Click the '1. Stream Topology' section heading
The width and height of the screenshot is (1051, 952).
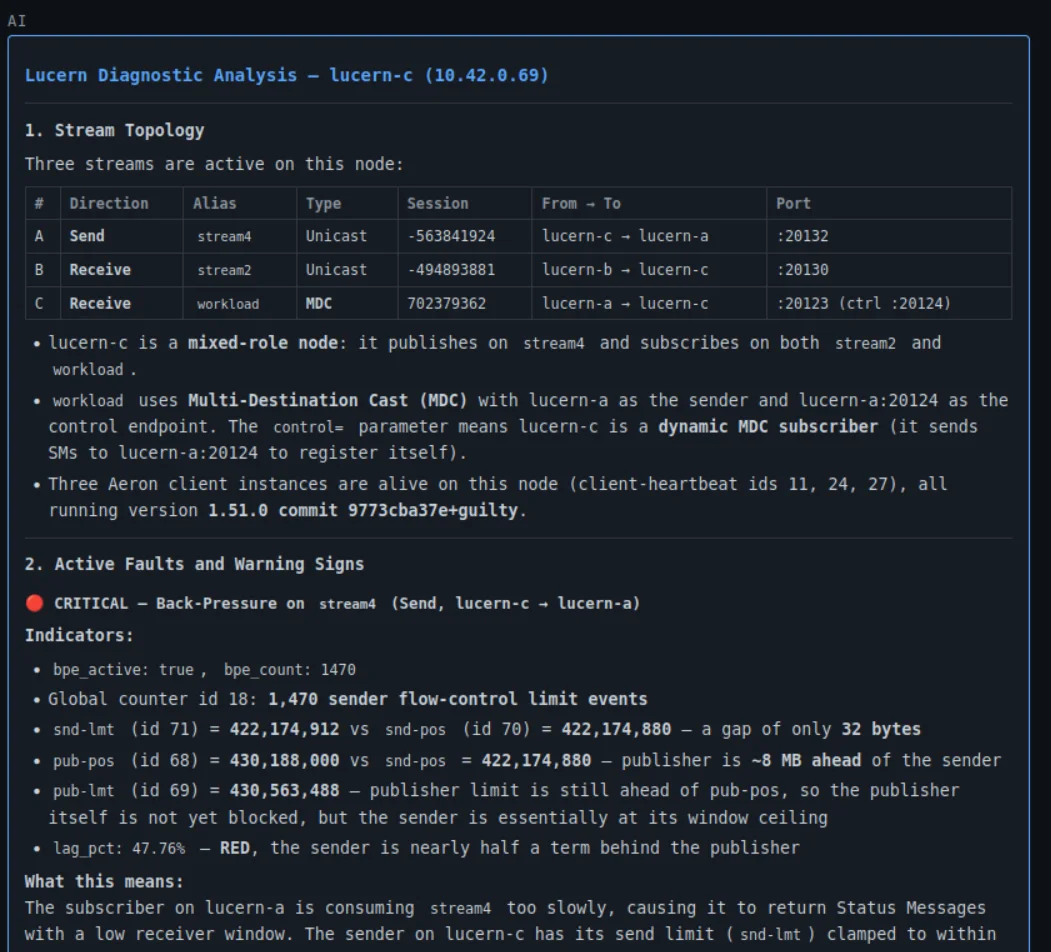[x=115, y=130]
